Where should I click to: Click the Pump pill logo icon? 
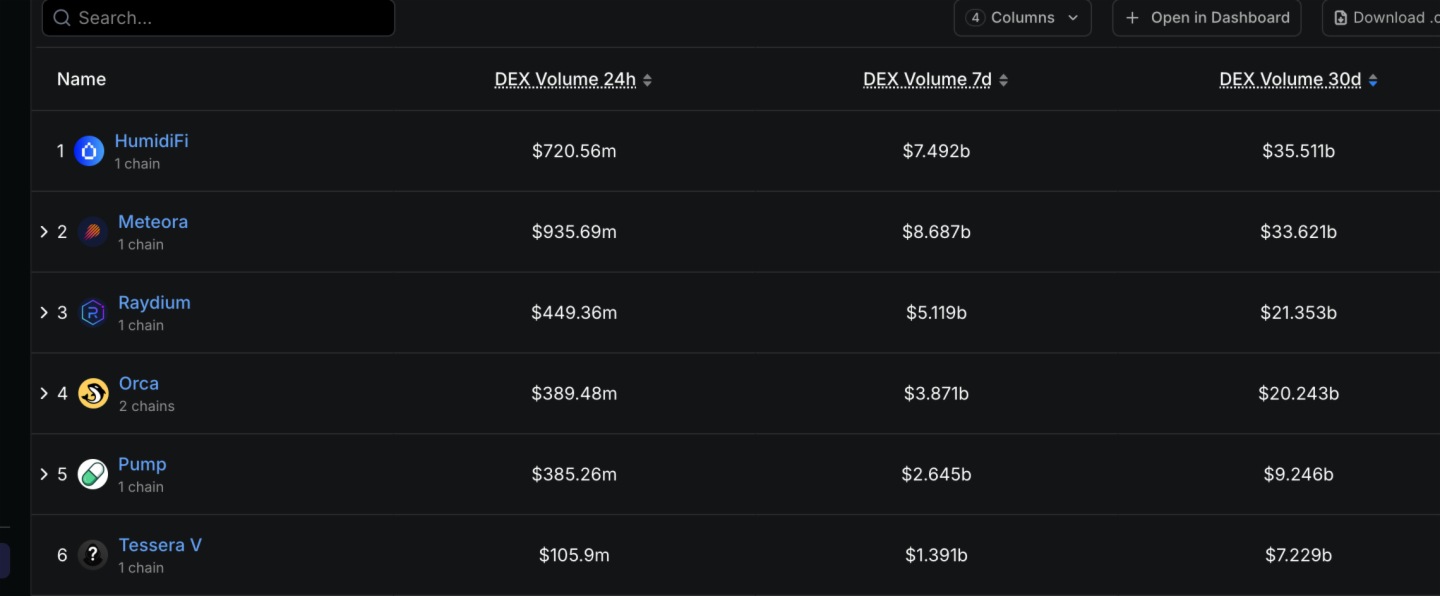tap(92, 474)
